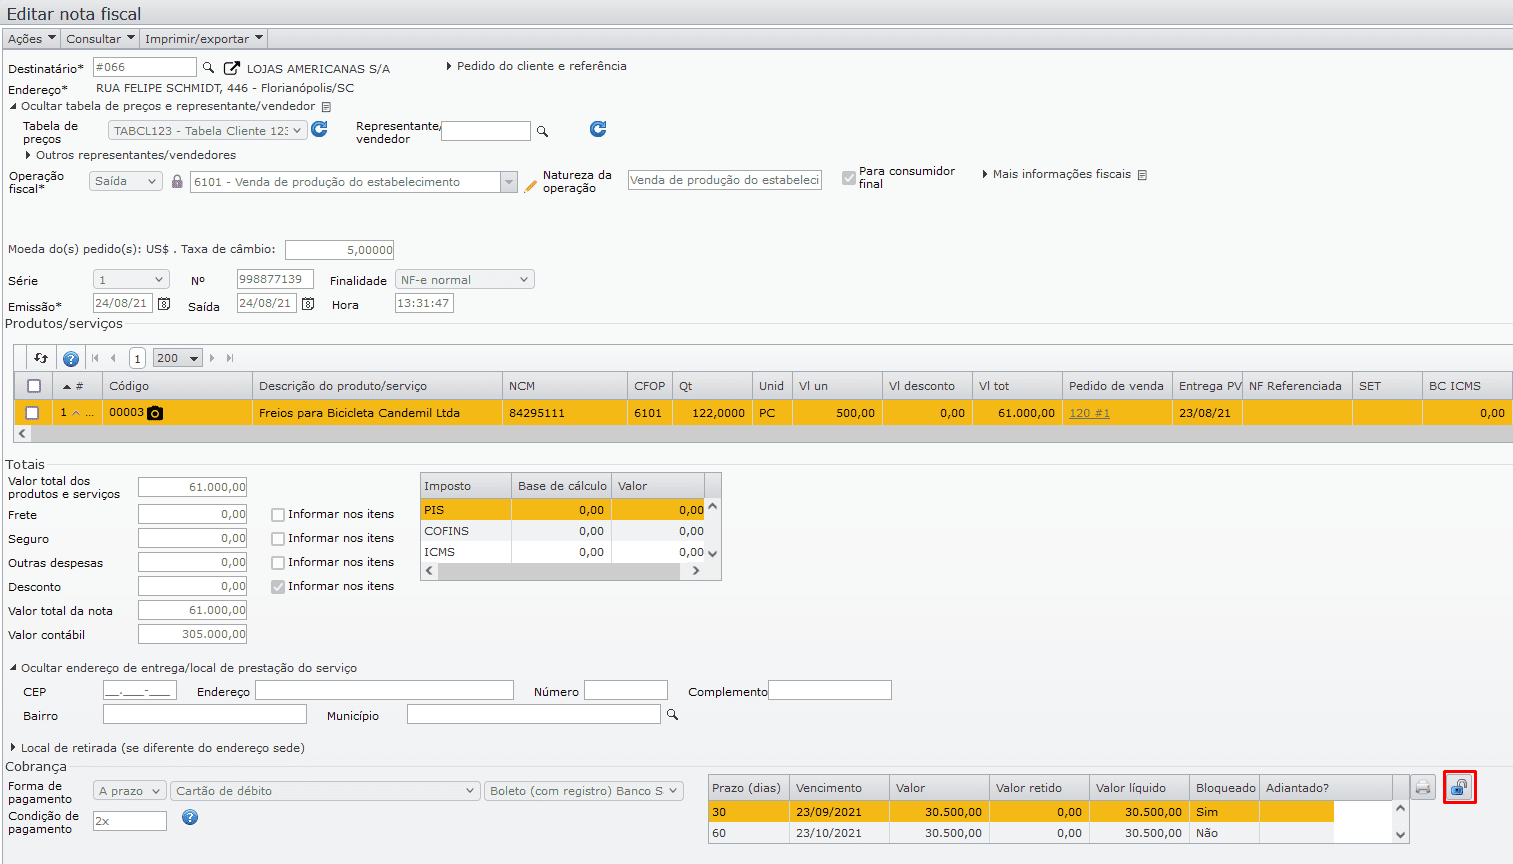Open the Emissão date calendar picker
Image resolution: width=1513 pixels, height=864 pixels.
pos(164,304)
